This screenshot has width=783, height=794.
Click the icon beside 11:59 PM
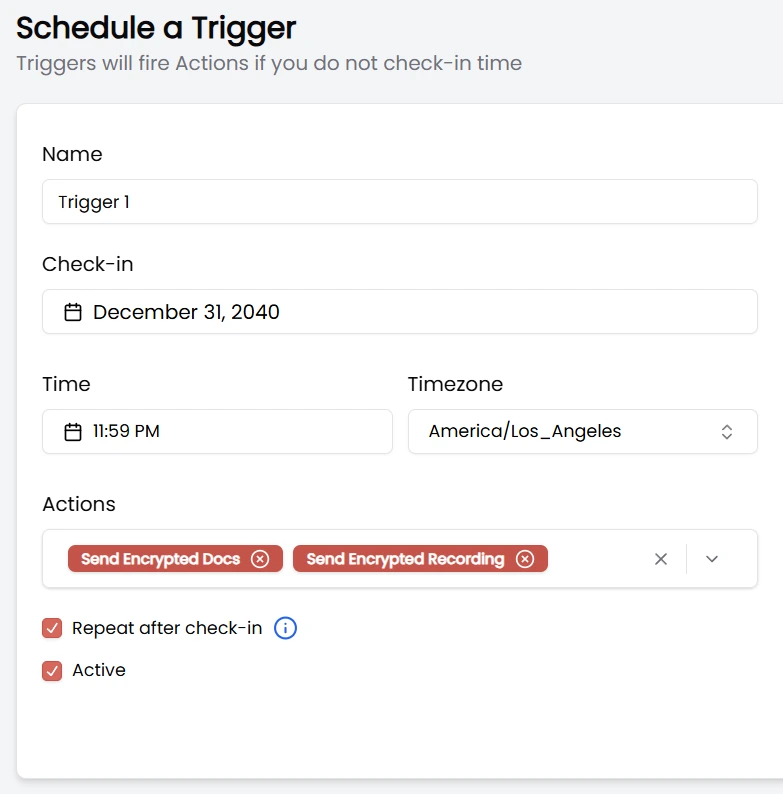(73, 432)
